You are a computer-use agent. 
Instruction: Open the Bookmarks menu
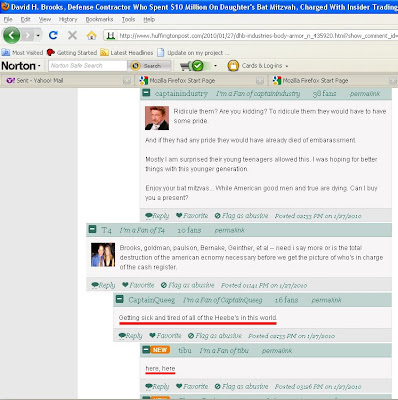[x=99, y=19]
